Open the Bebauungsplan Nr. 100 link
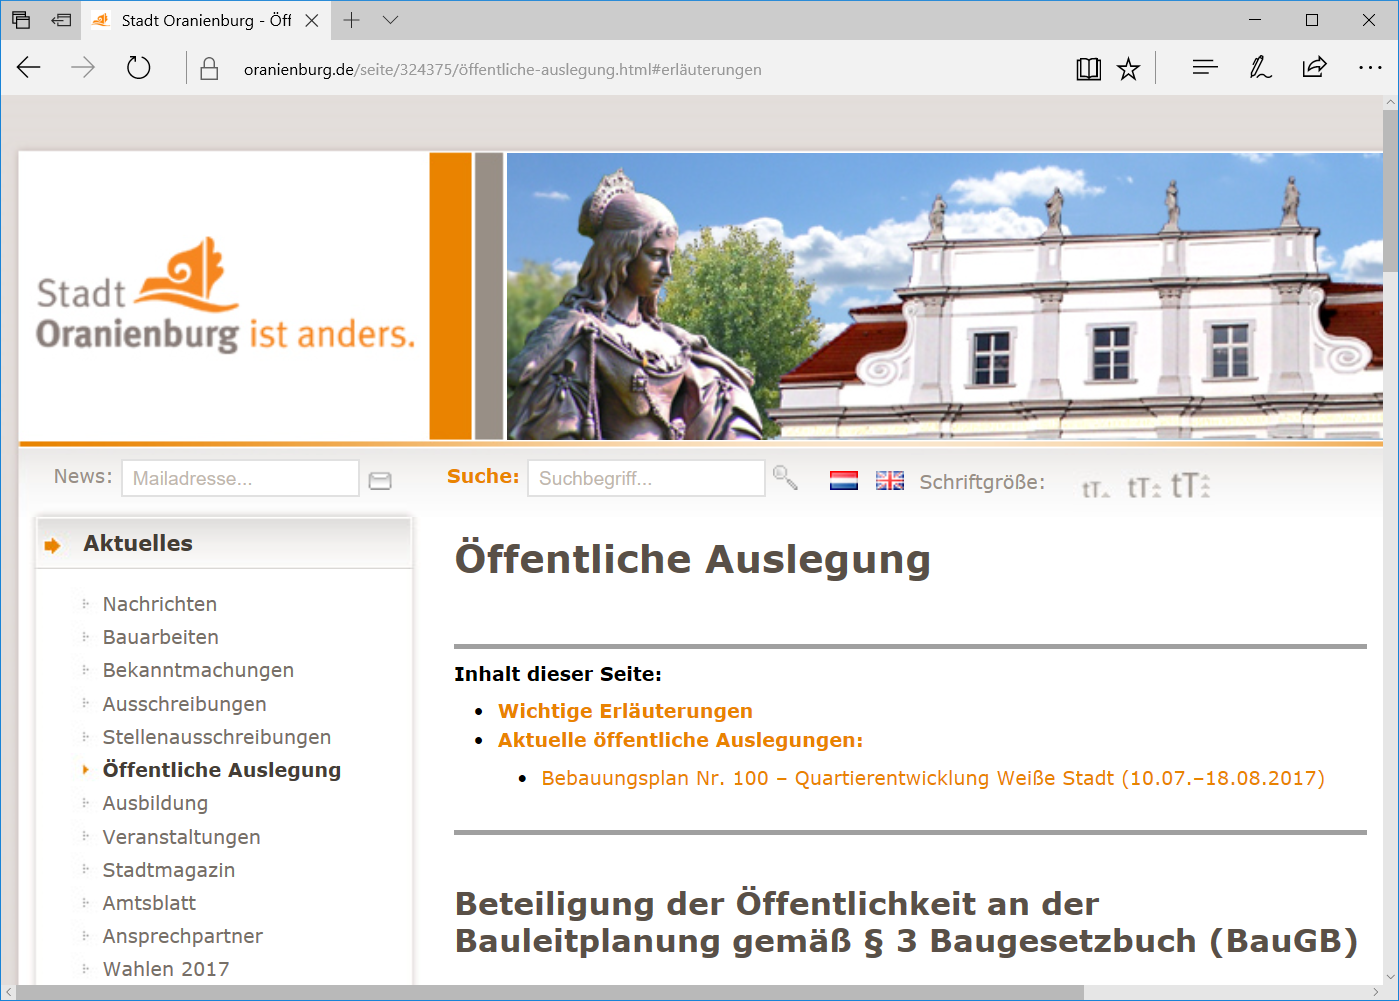Viewport: 1399px width, 1001px height. (x=932, y=778)
